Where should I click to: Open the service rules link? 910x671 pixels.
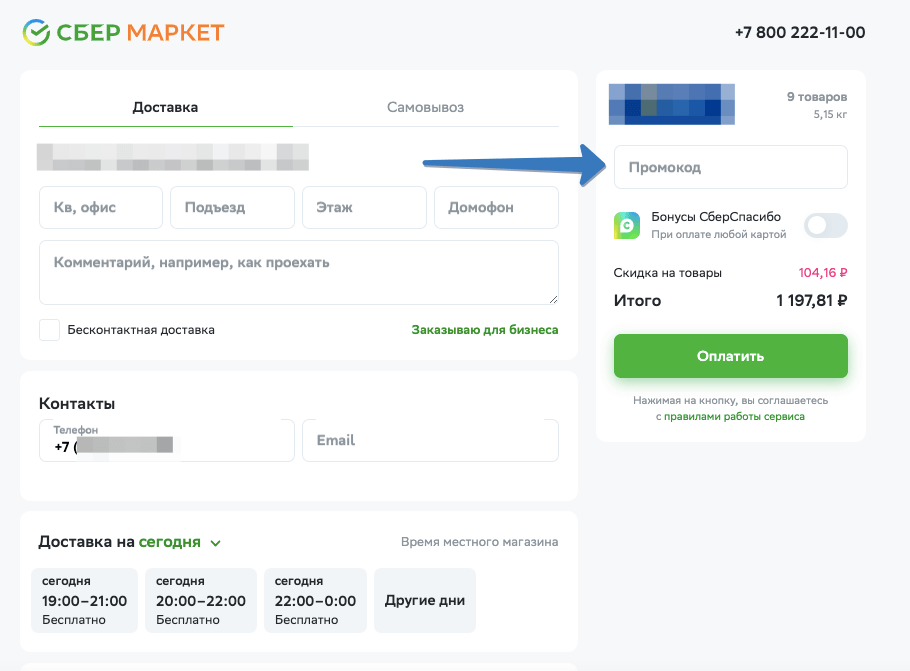[x=734, y=416]
